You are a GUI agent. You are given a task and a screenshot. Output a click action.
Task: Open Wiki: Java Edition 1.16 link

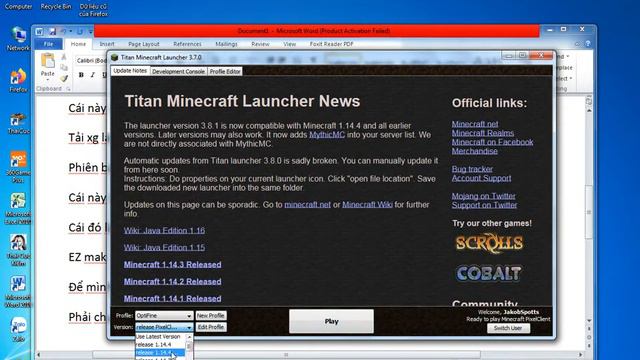pos(164,230)
